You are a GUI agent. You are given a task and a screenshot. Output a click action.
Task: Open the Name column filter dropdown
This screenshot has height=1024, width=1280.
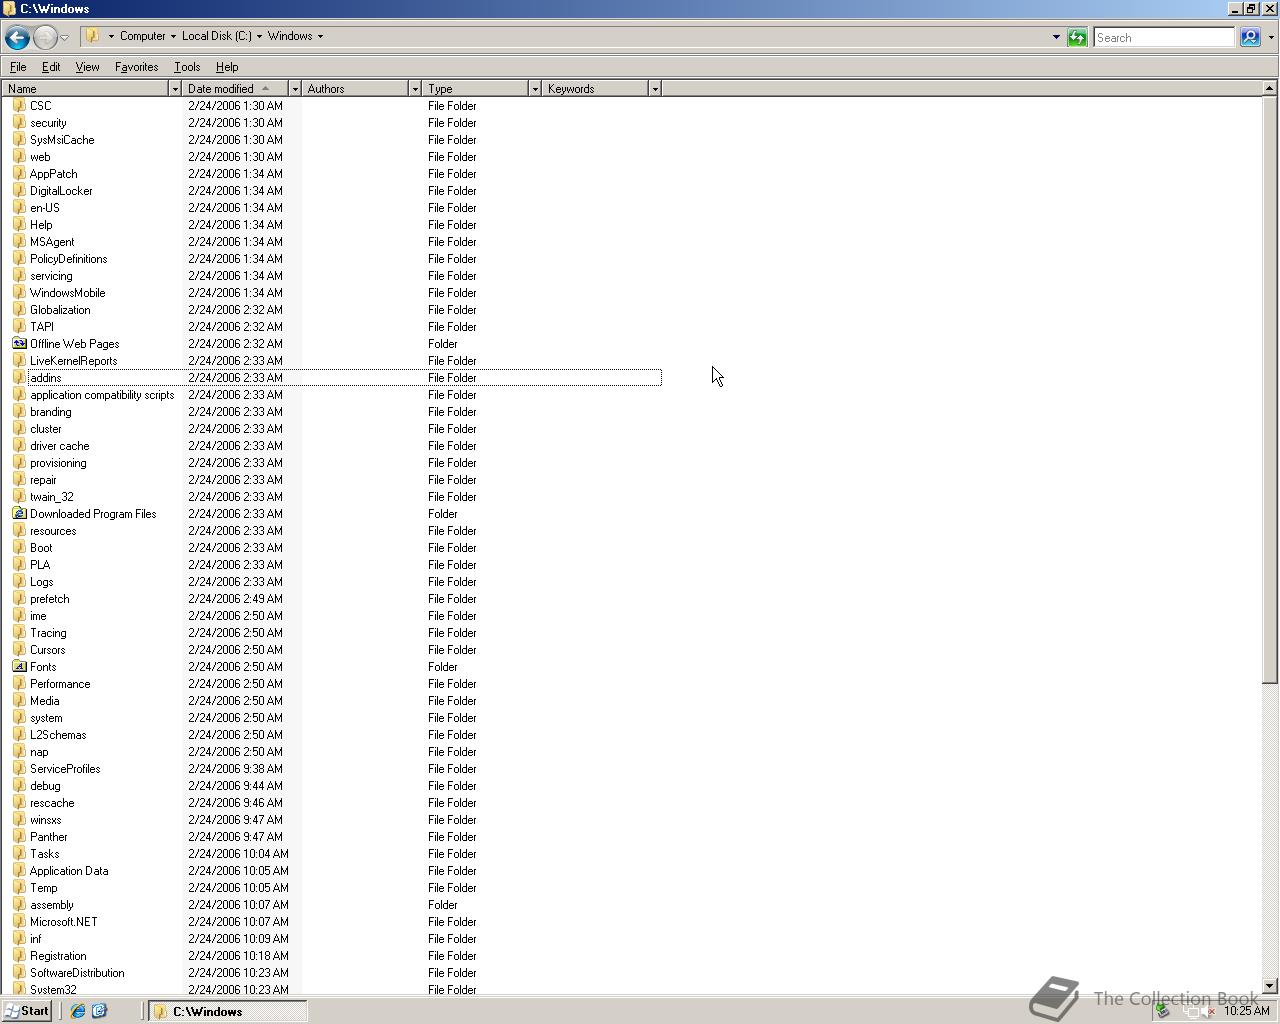click(x=175, y=89)
